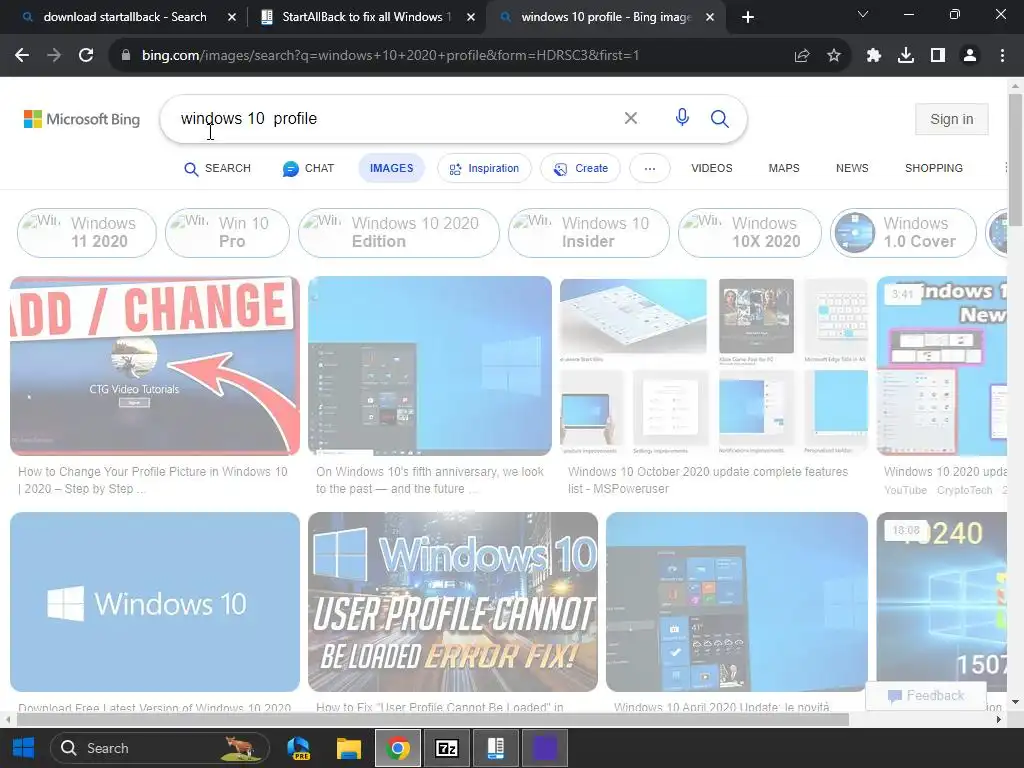This screenshot has width=1024, height=768.
Task: Close the 'StartAllBack to fix all Windows' tab
Action: click(471, 17)
